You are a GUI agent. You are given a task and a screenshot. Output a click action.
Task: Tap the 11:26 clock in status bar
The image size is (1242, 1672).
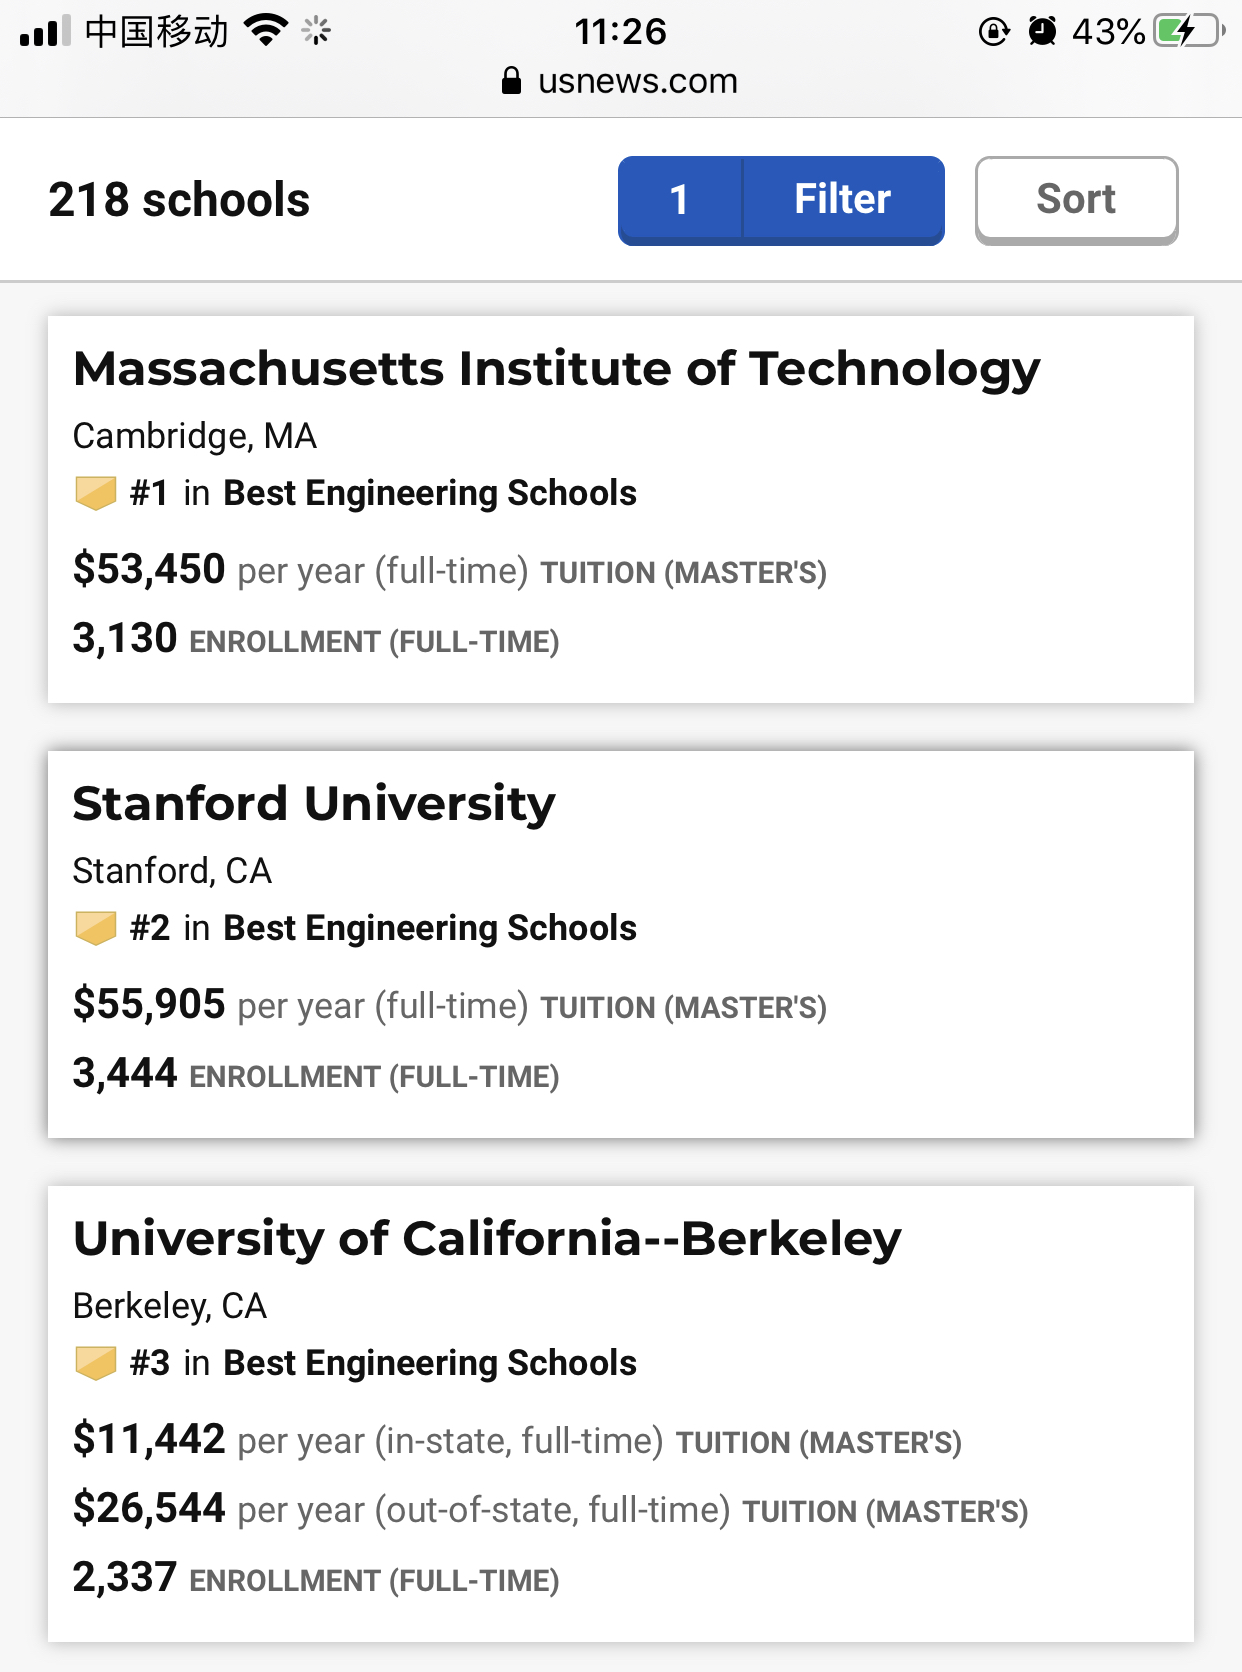620,32
